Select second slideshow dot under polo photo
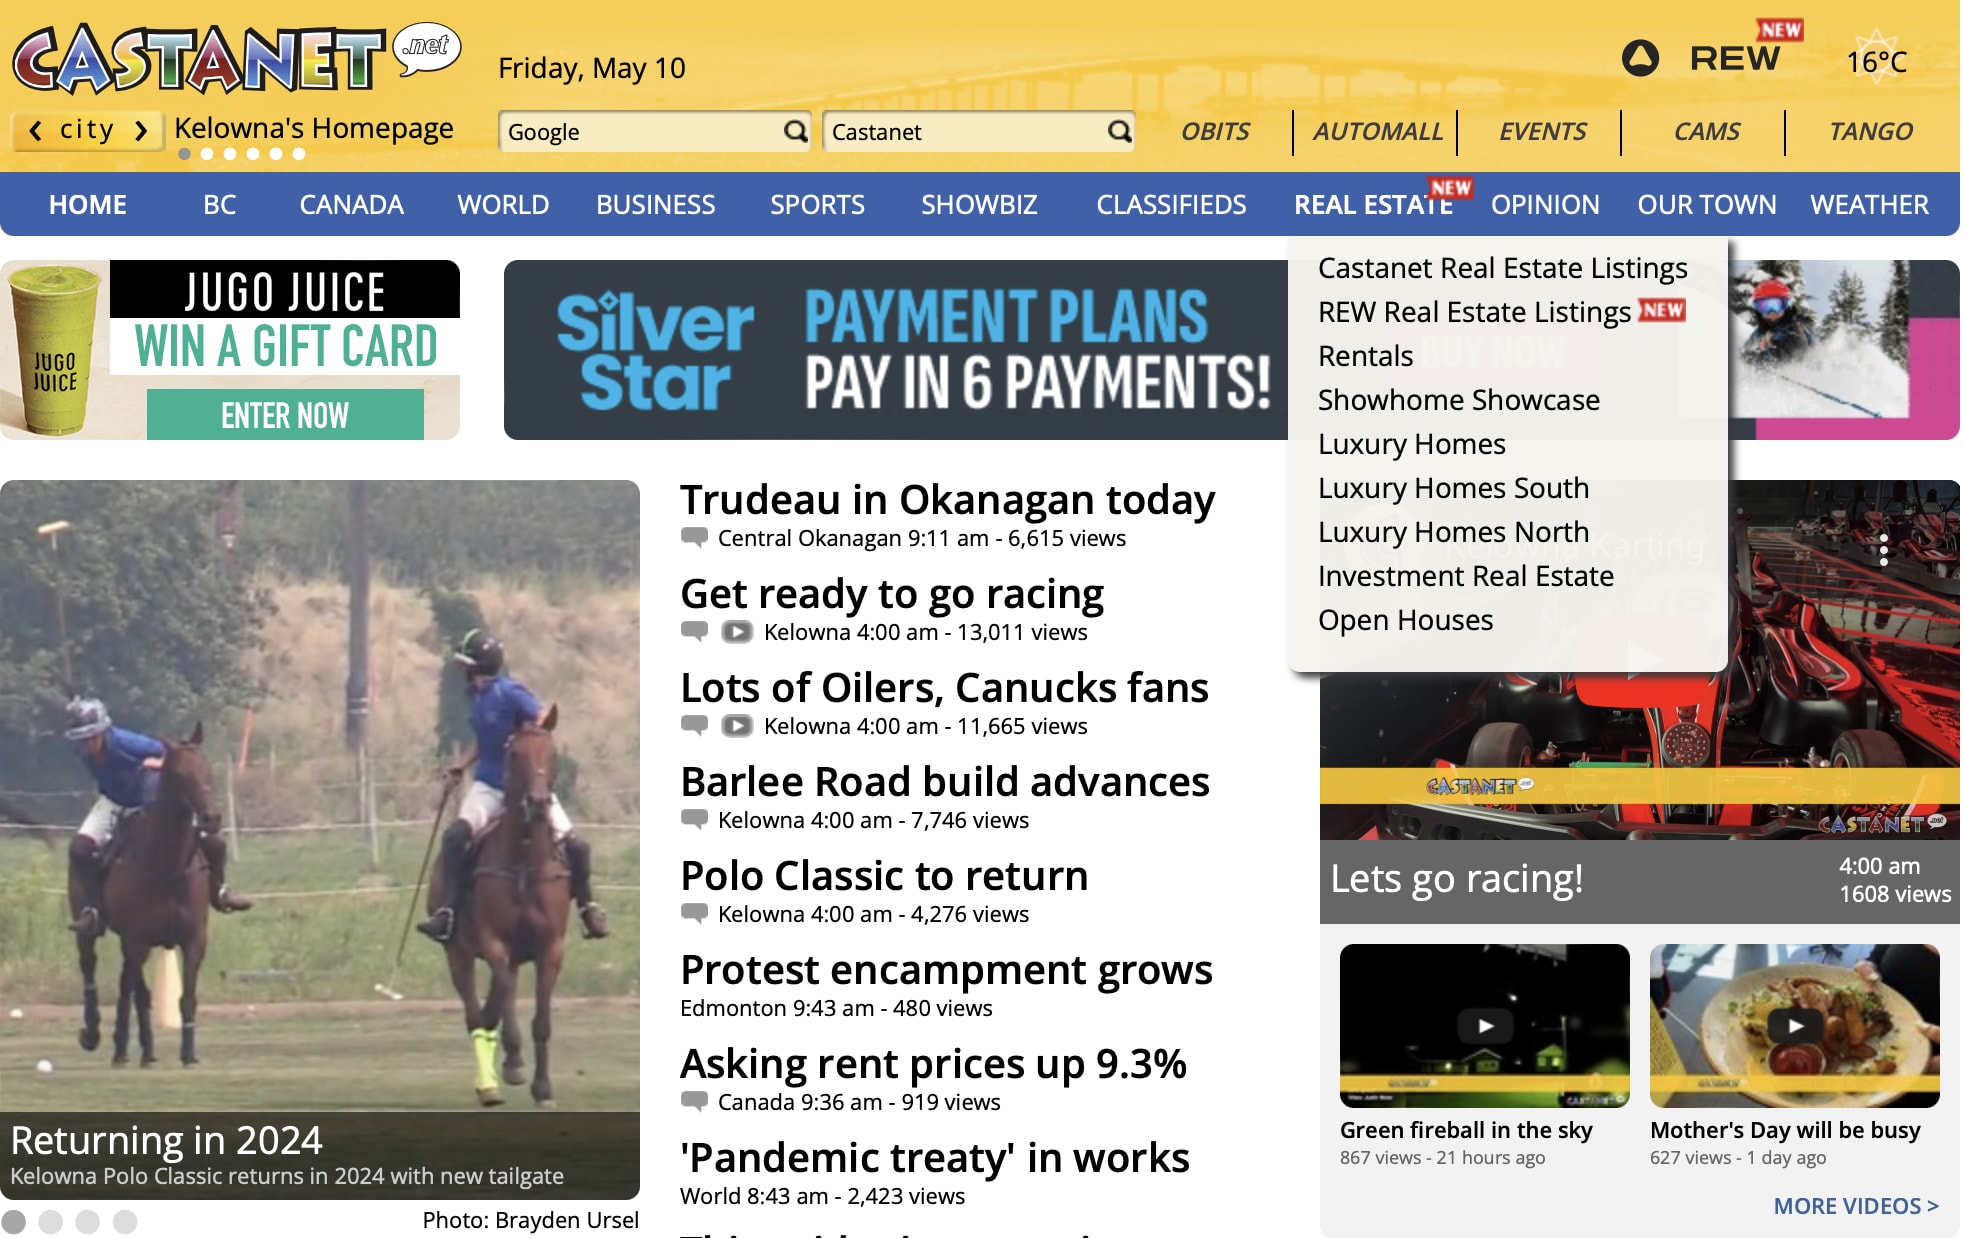Viewport: 1964px width, 1238px height. click(51, 1221)
